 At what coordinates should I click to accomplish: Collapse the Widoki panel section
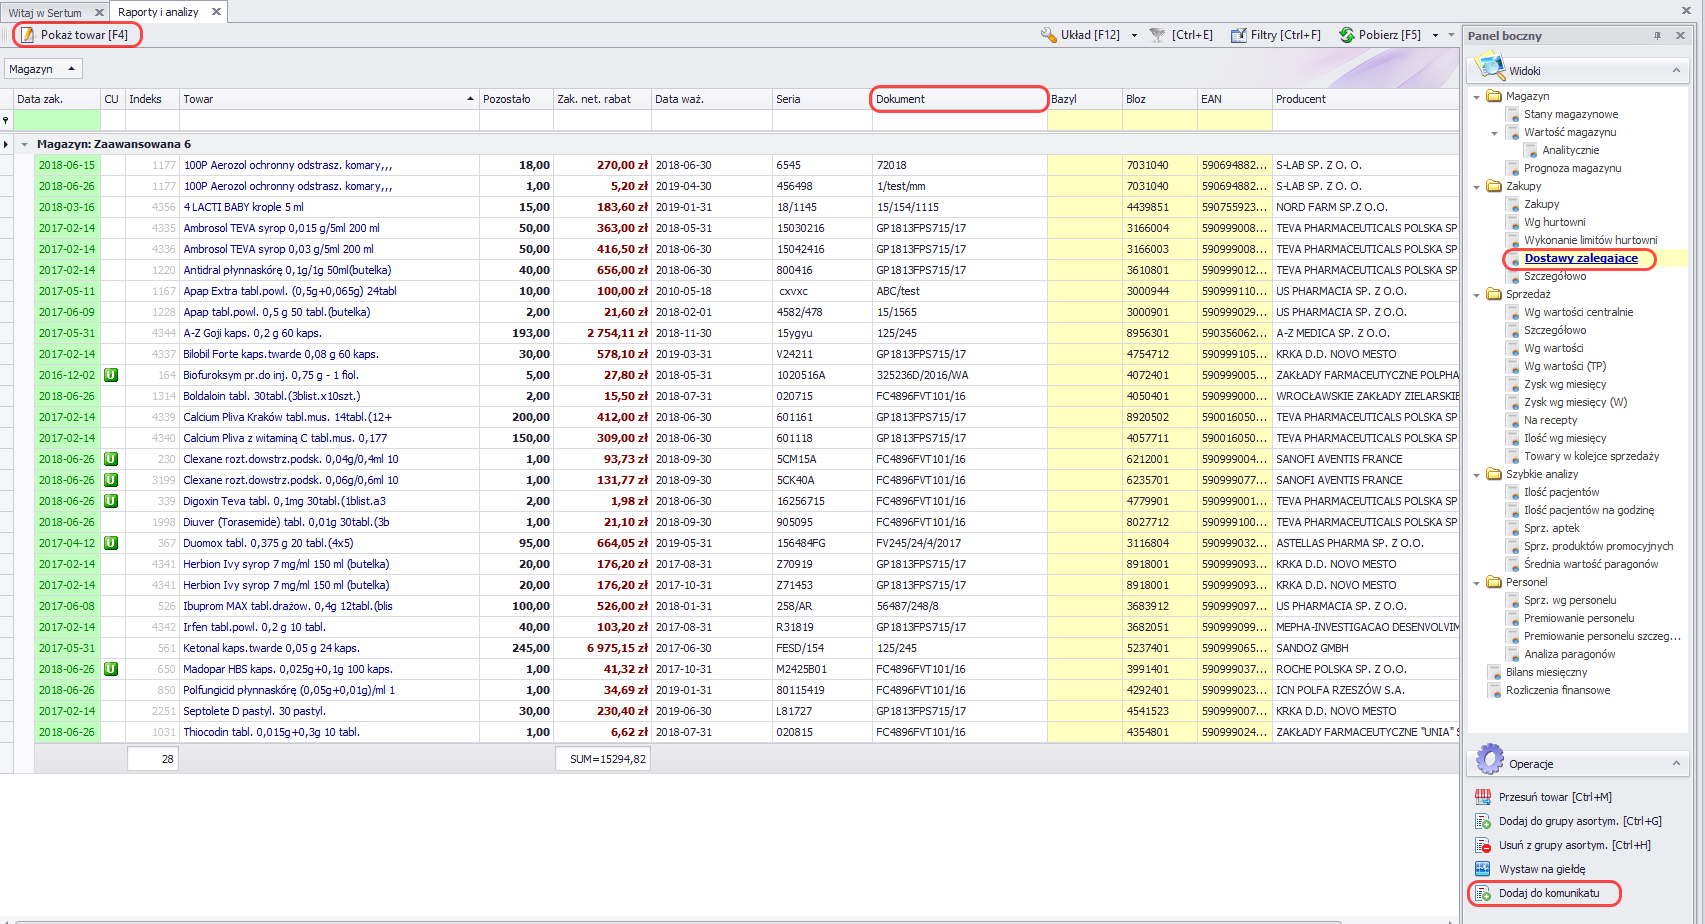pyautogui.click(x=1676, y=70)
